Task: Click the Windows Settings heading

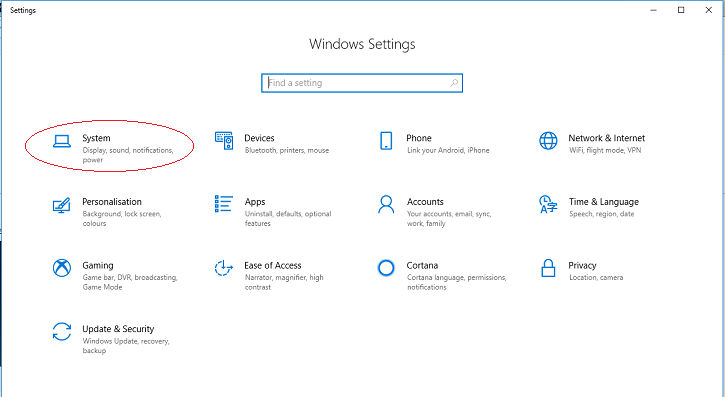Action: click(362, 44)
